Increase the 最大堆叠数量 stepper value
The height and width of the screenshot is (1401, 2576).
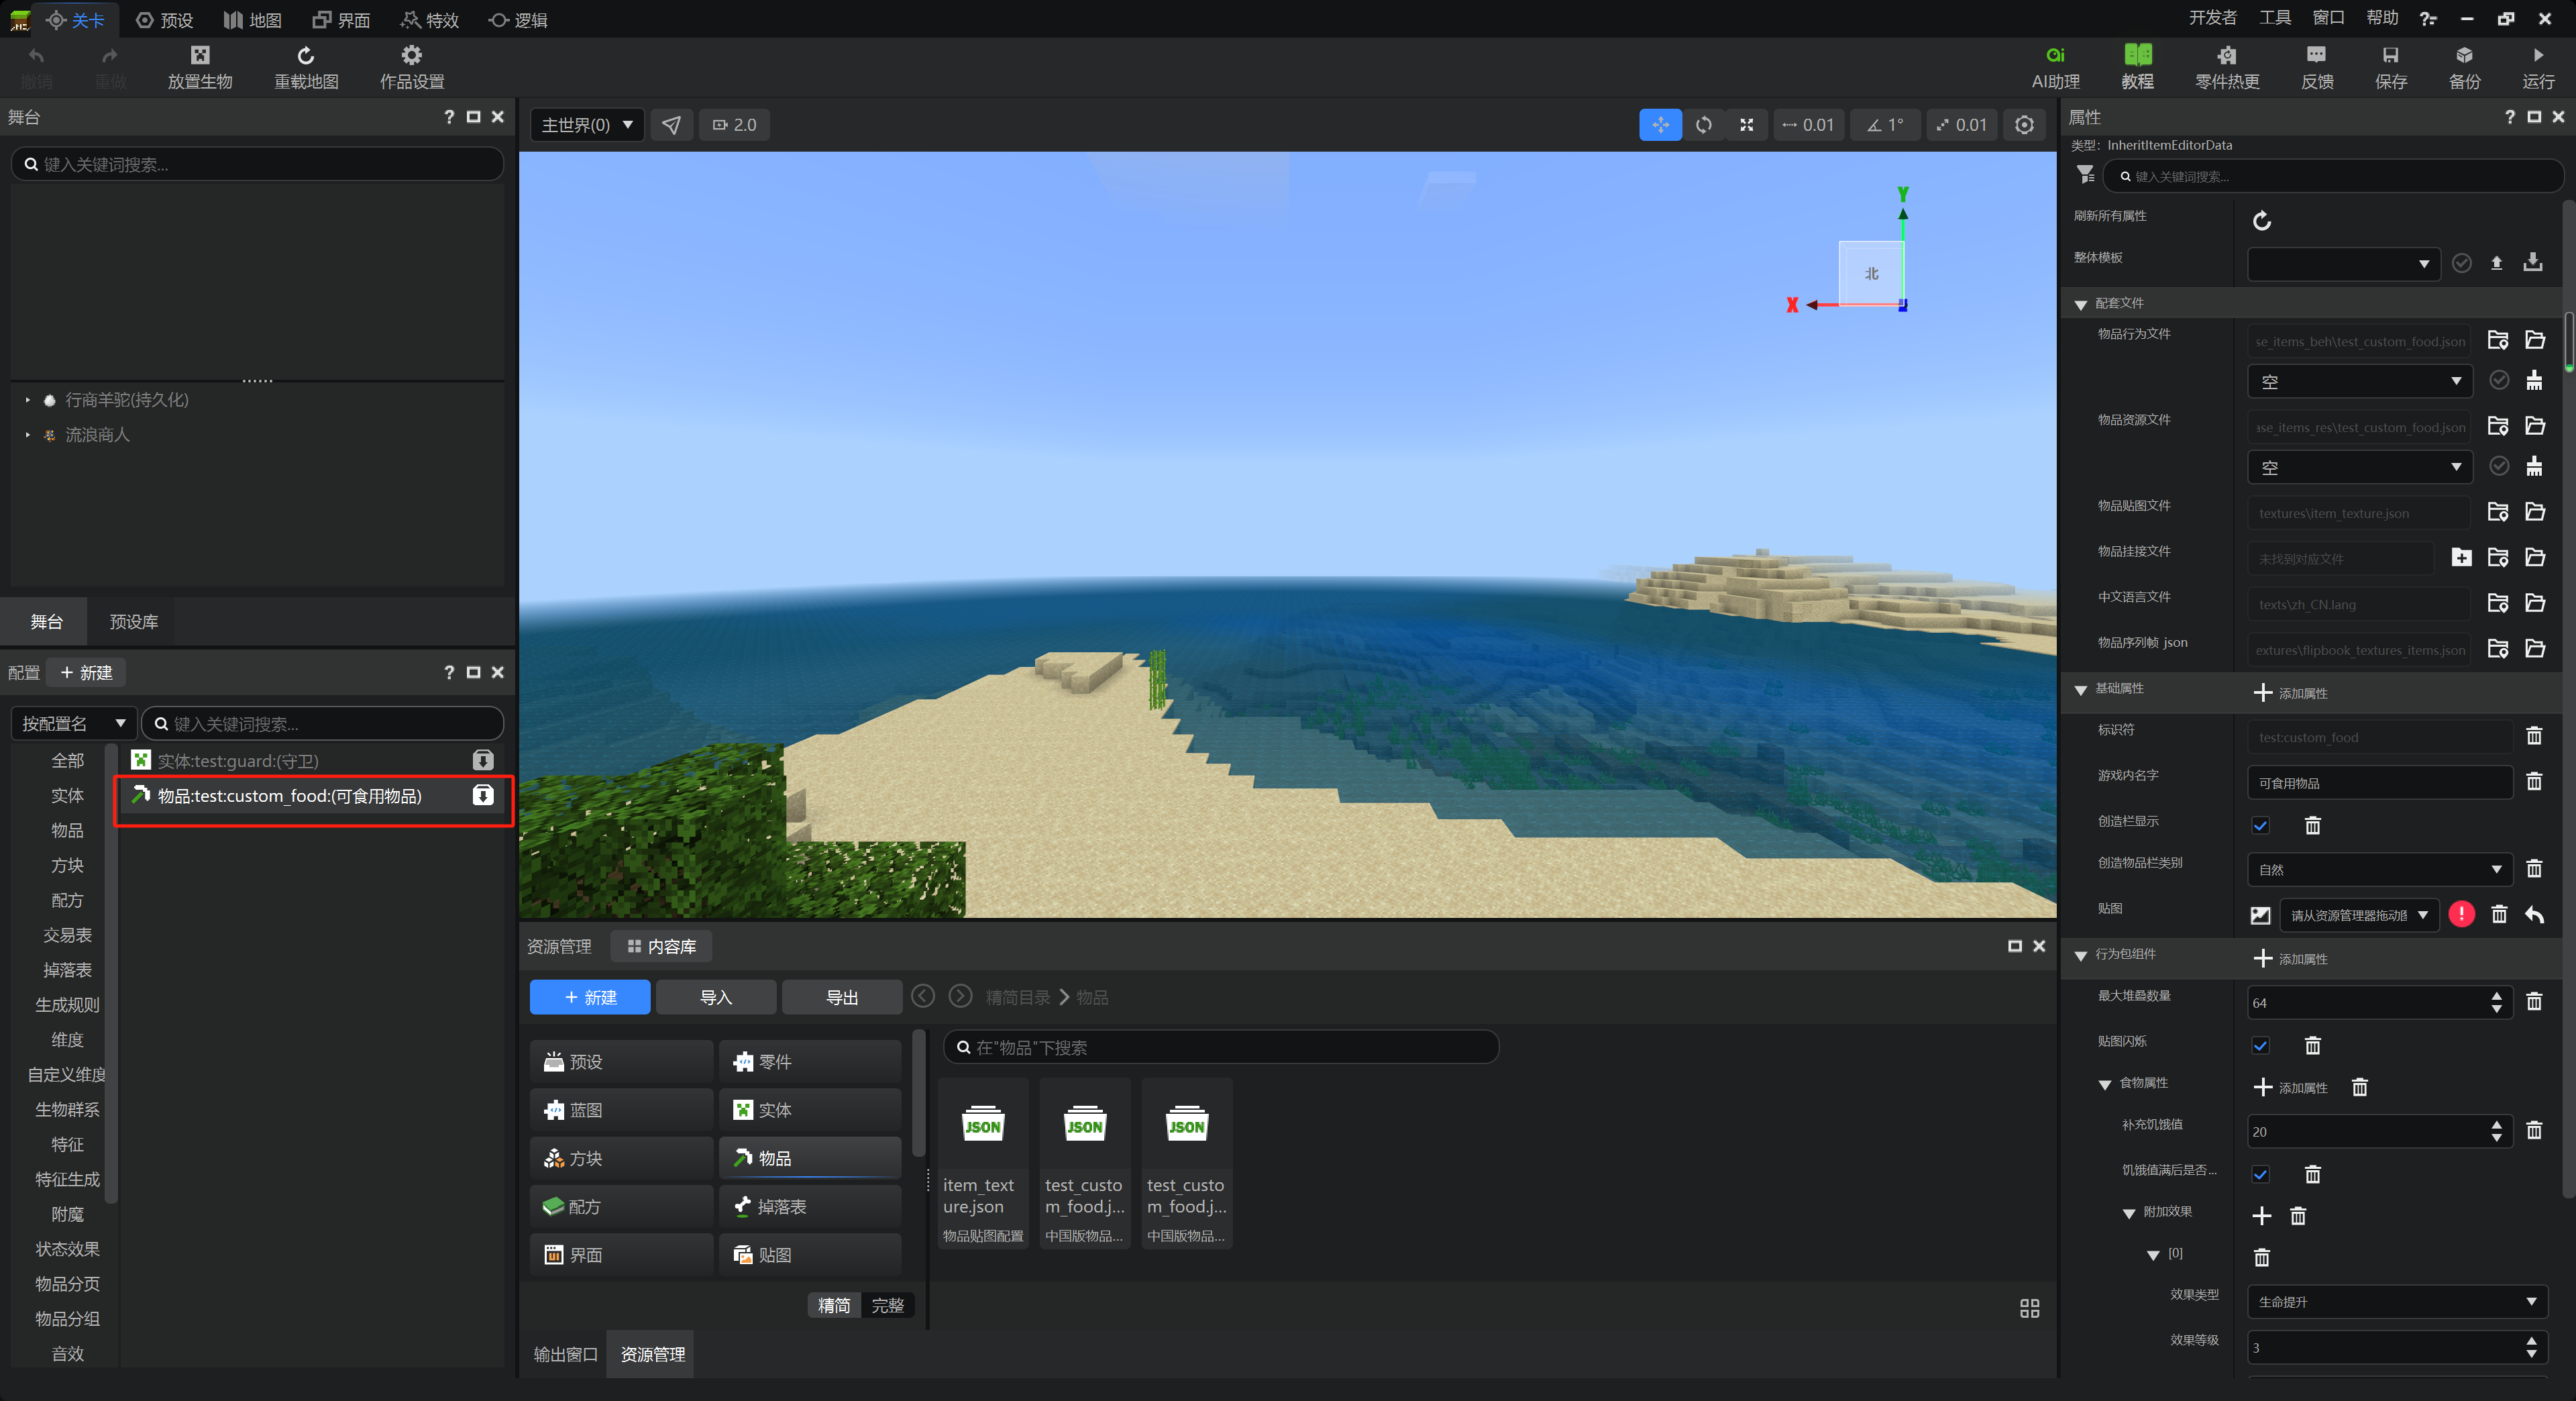2497,996
